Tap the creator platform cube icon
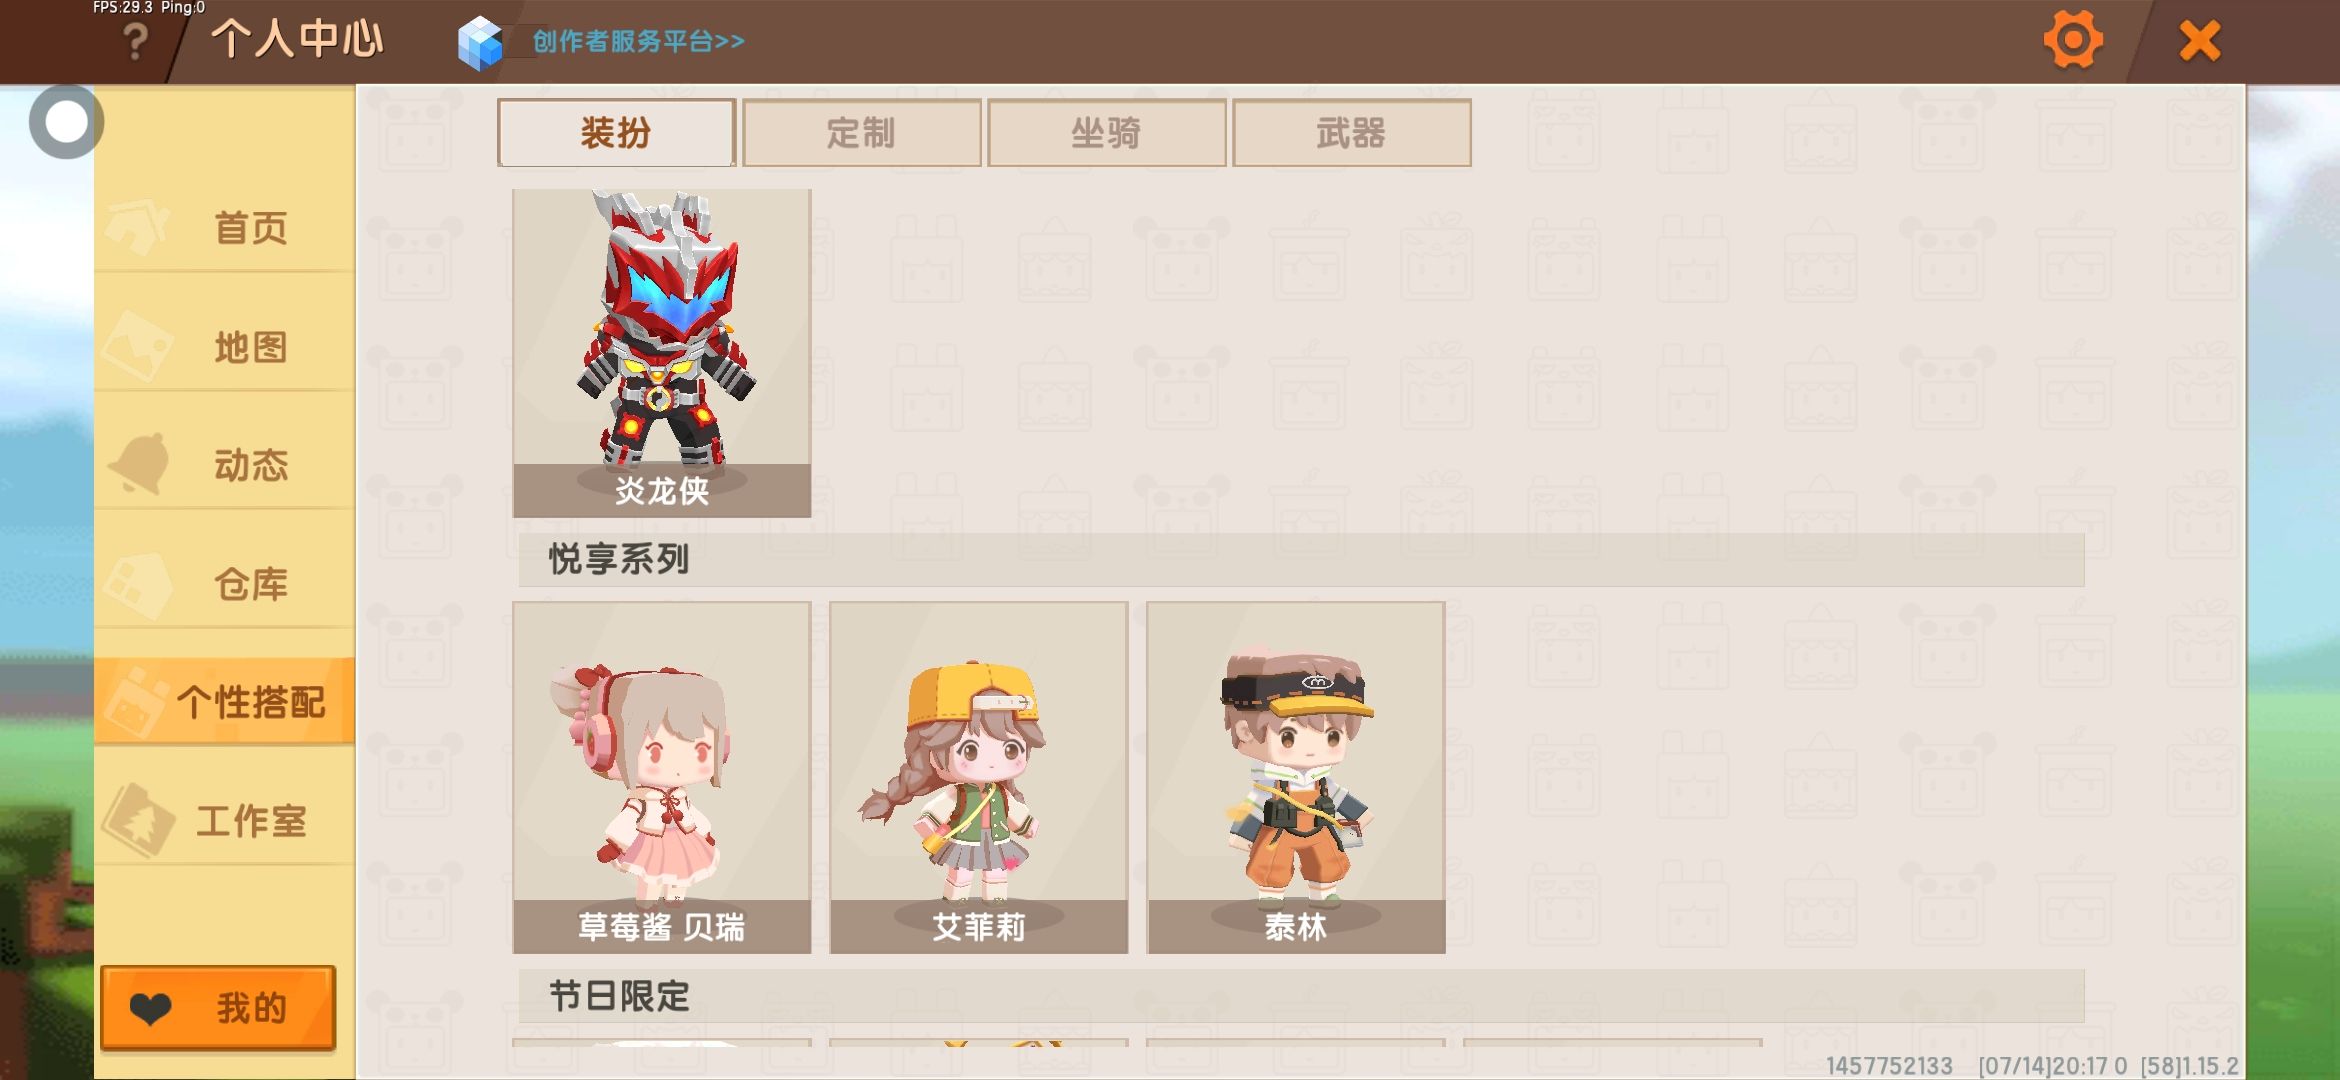The image size is (2340, 1080). click(480, 42)
